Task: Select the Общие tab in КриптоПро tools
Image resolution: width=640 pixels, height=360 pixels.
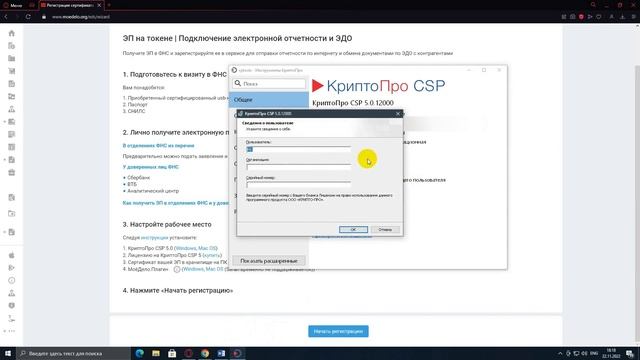Action: [x=269, y=100]
